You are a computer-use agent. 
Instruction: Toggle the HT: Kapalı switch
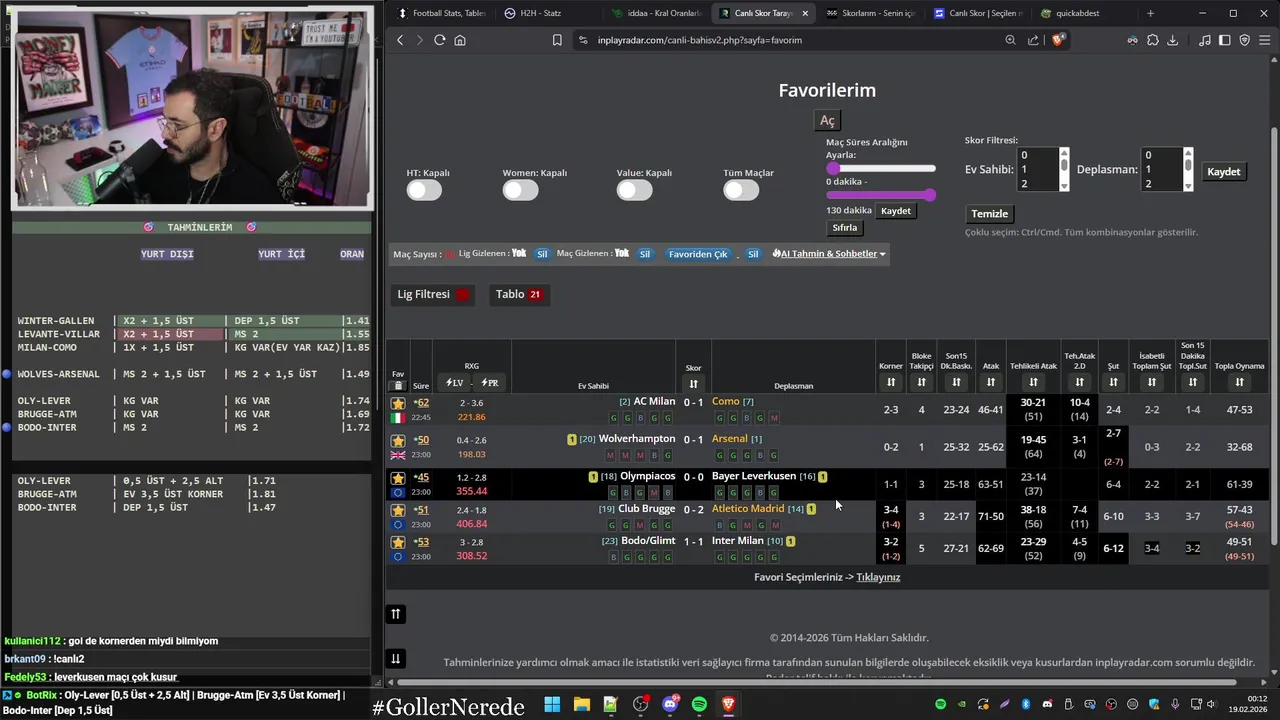pos(424,190)
